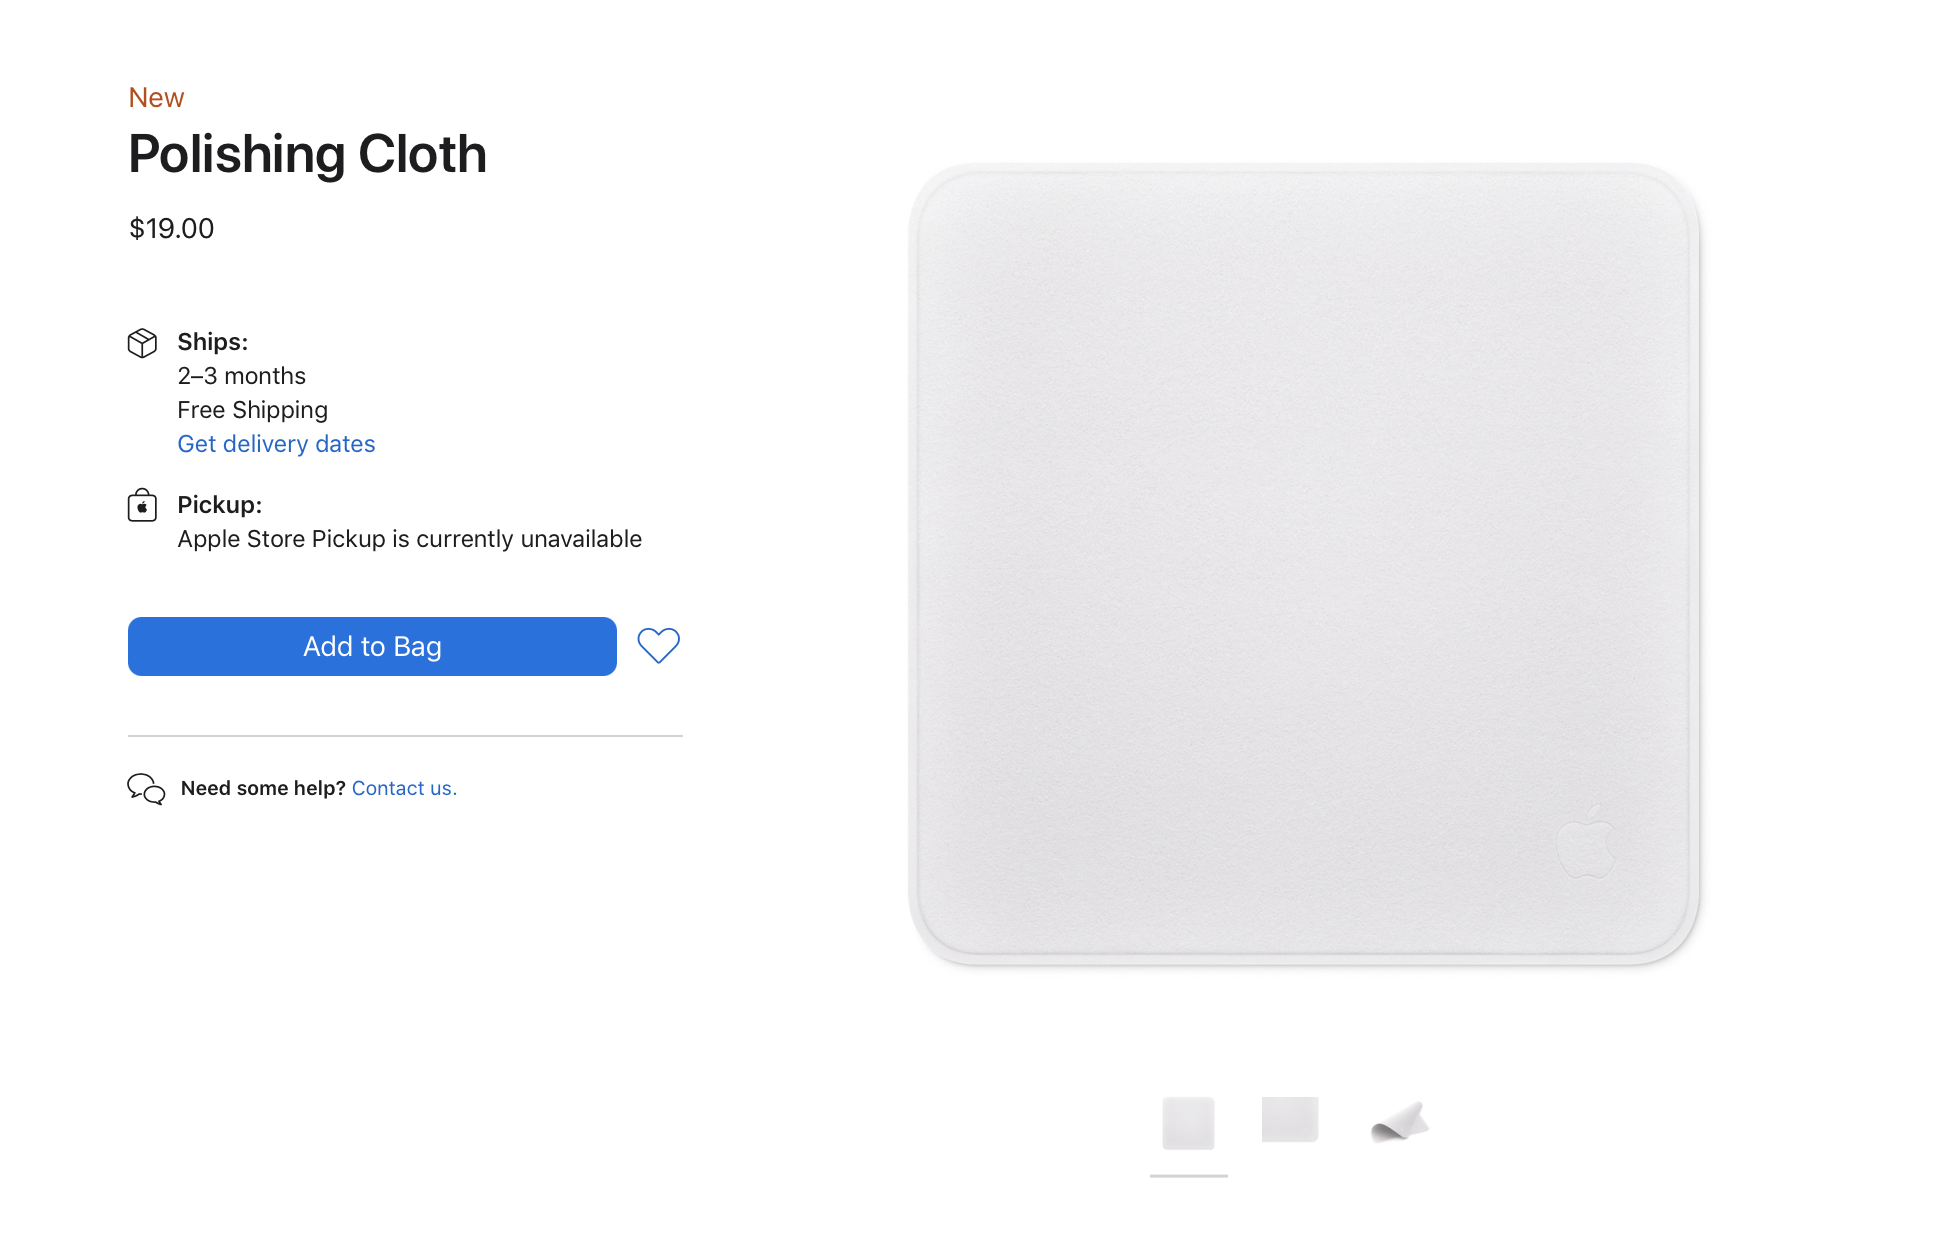Click the Ships heading

click(x=212, y=342)
